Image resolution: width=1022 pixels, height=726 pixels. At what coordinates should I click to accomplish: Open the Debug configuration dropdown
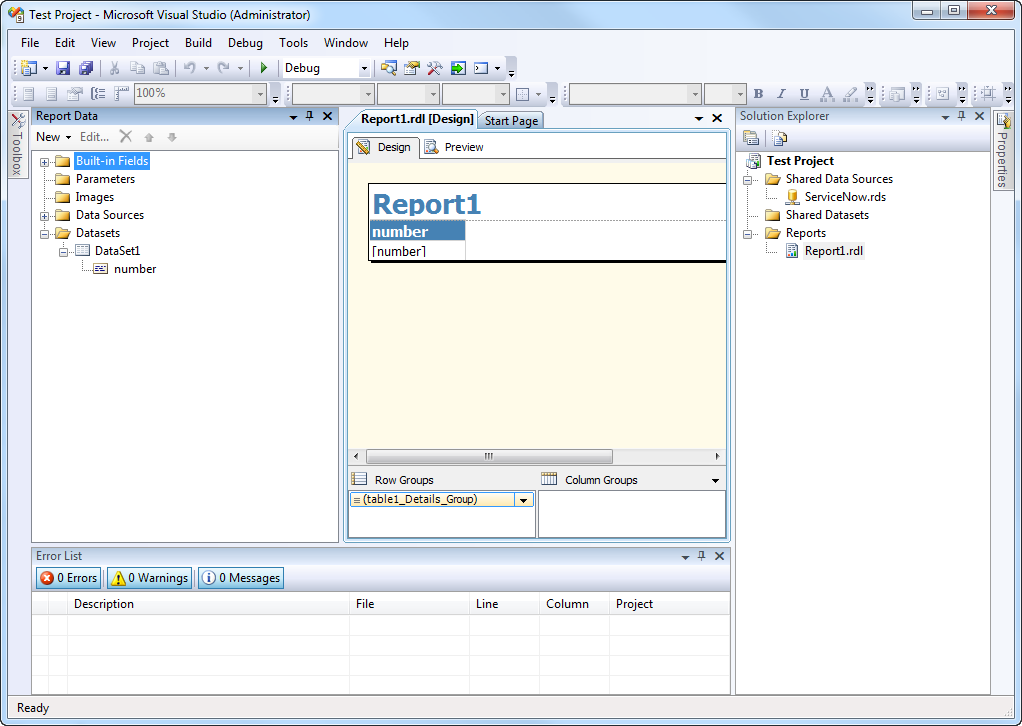[x=364, y=68]
